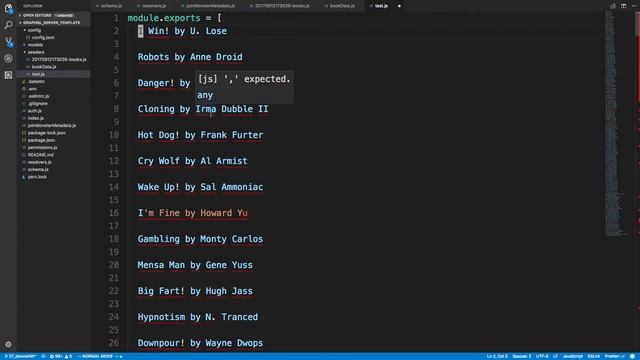Click the line "Downpour! by Wayne Dwops"
Screen dimensions: 640x360
pyautogui.click(x=200, y=343)
